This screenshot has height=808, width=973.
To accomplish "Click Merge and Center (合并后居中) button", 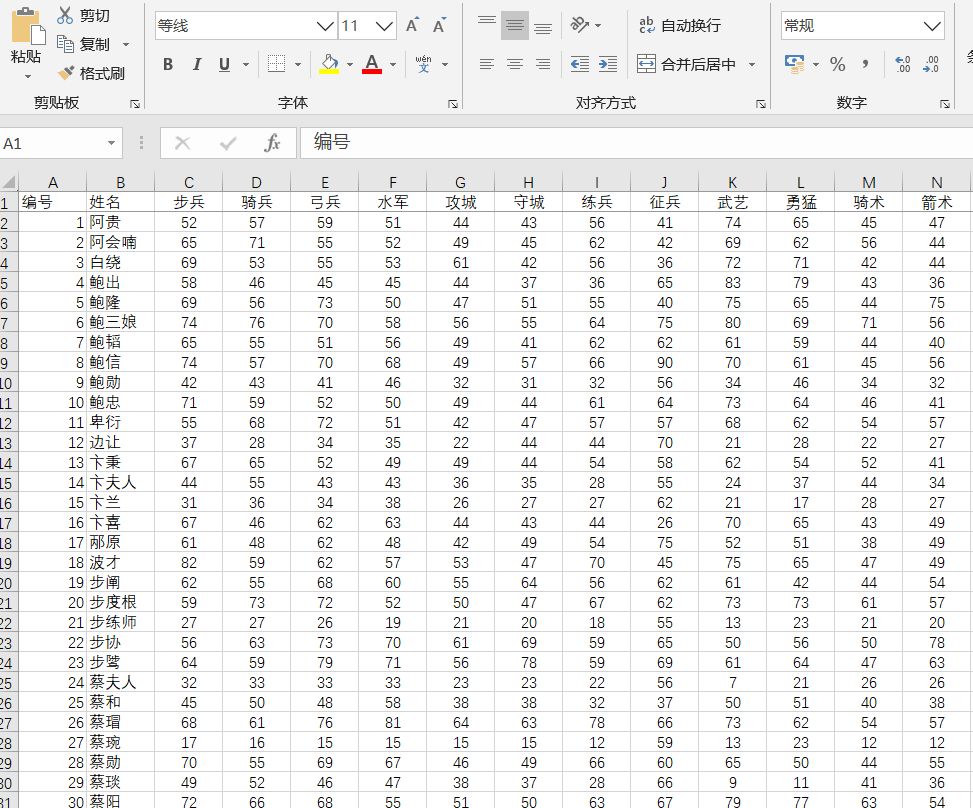I will [686, 64].
